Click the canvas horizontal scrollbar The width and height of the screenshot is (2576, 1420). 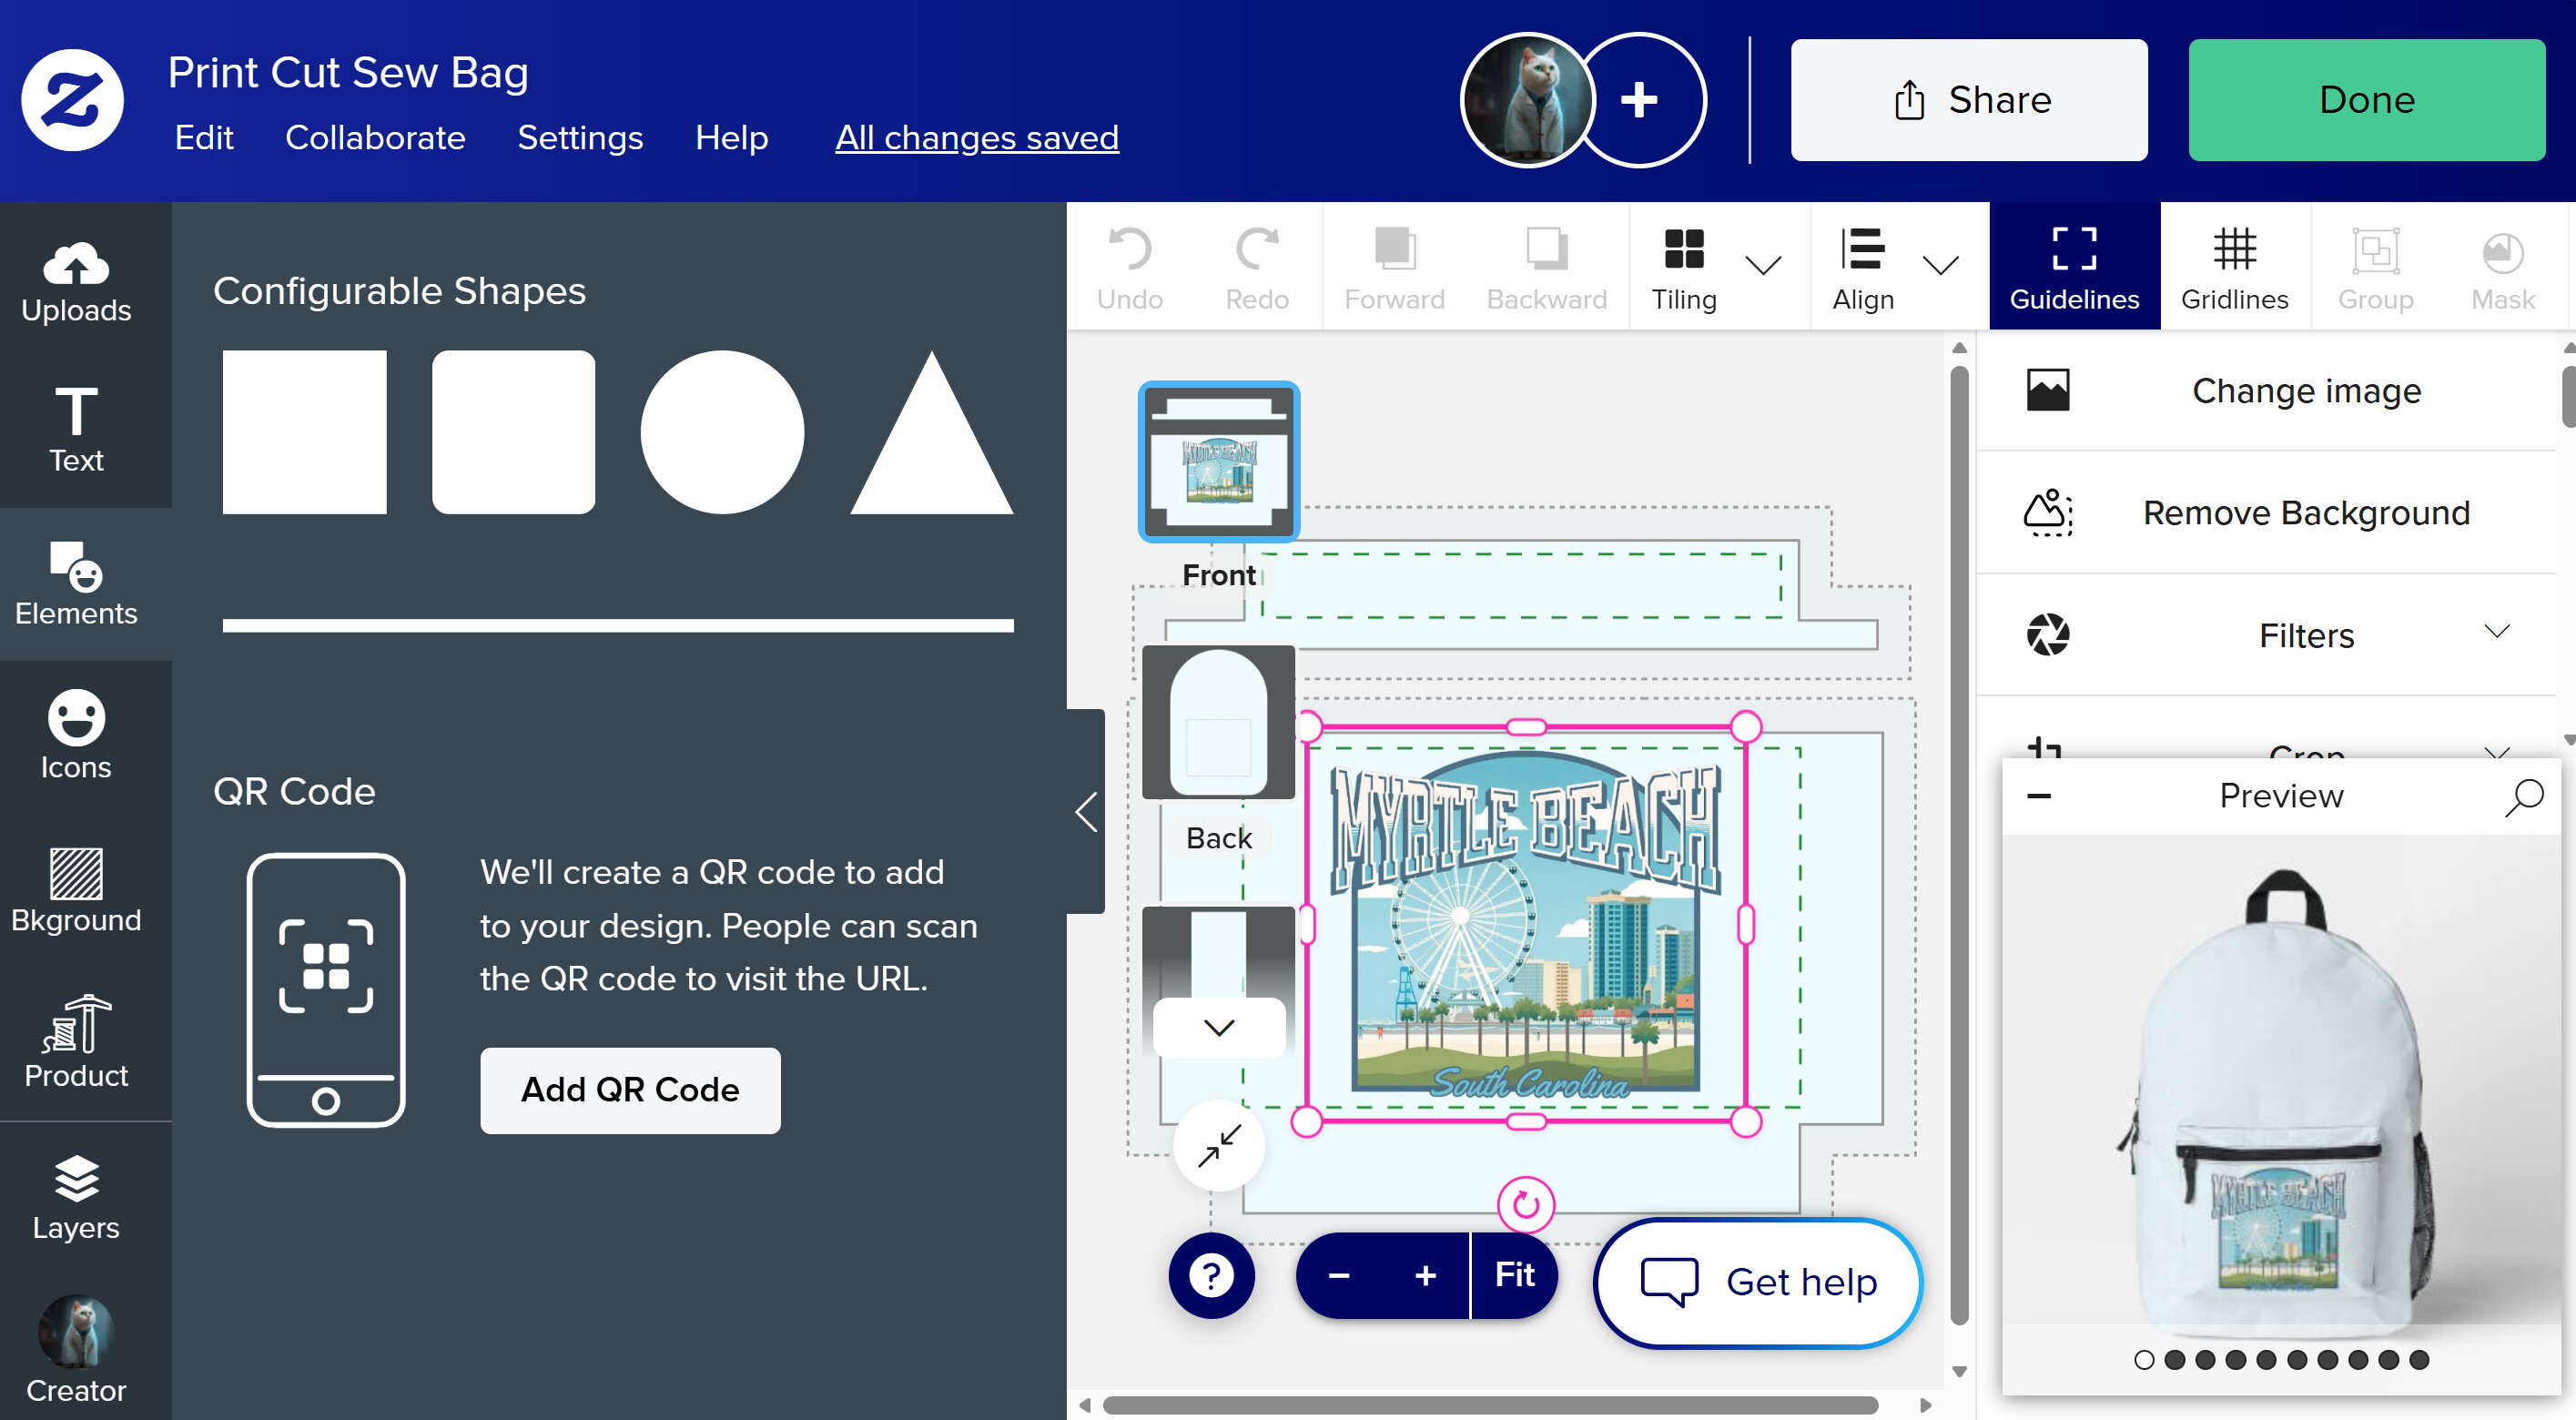tap(1490, 1405)
